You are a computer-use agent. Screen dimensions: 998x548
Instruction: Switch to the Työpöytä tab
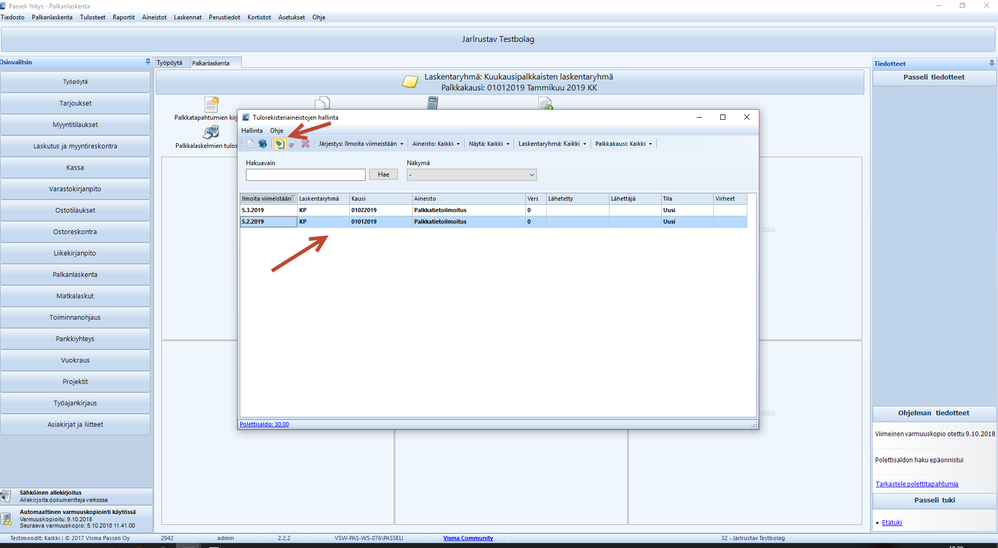click(170, 63)
